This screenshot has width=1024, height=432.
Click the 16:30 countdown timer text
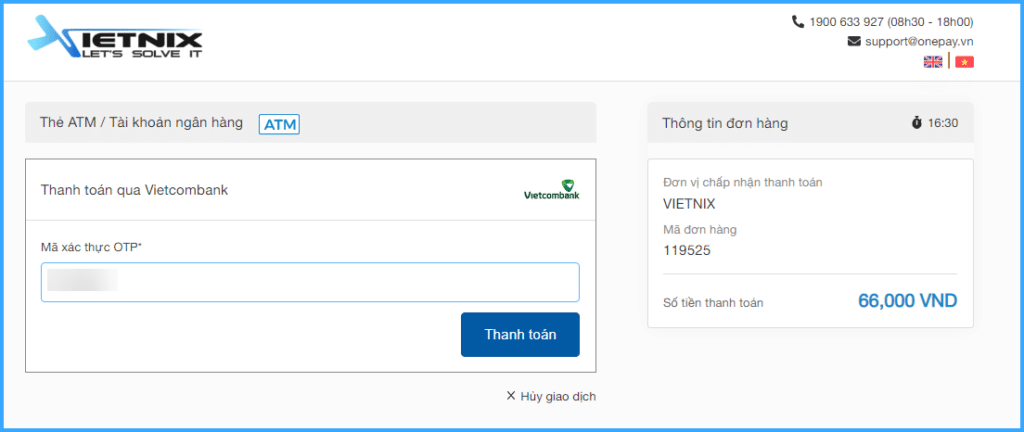coord(943,123)
